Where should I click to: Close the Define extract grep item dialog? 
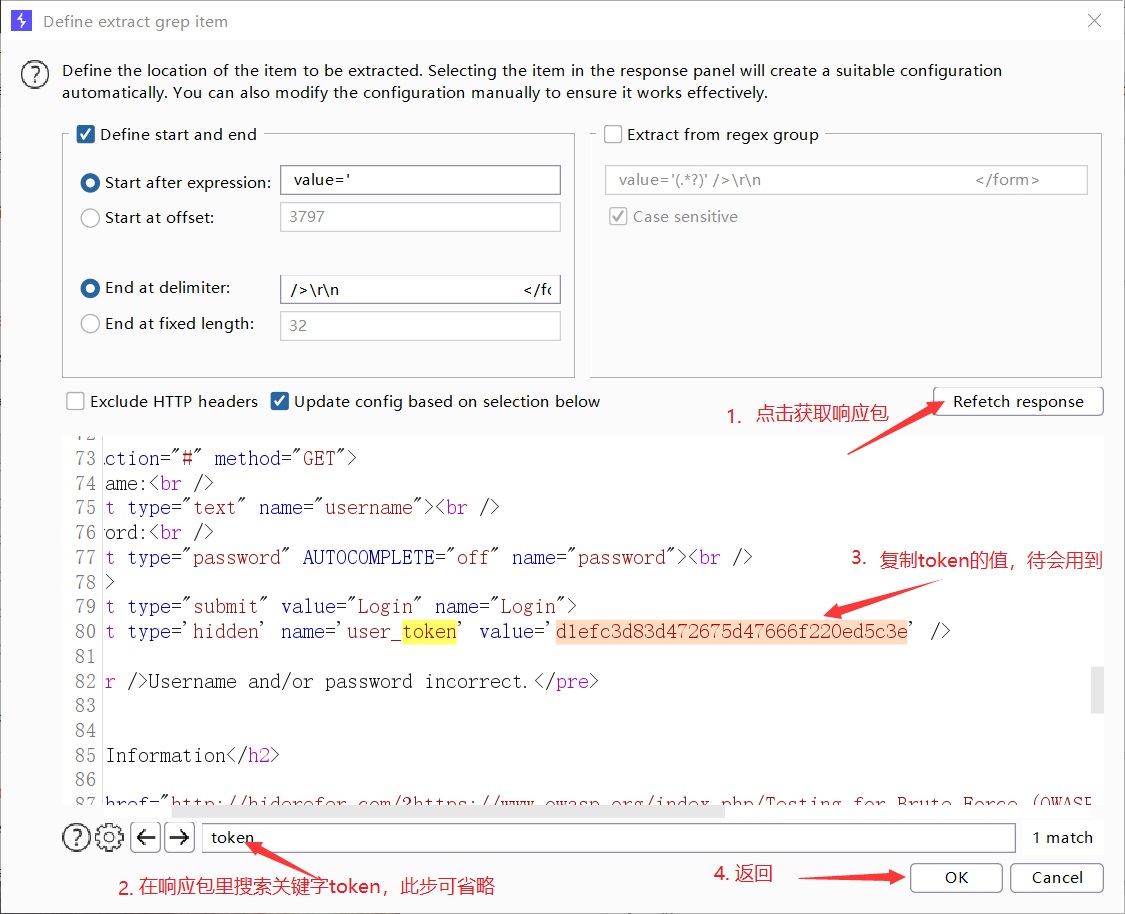(1094, 21)
